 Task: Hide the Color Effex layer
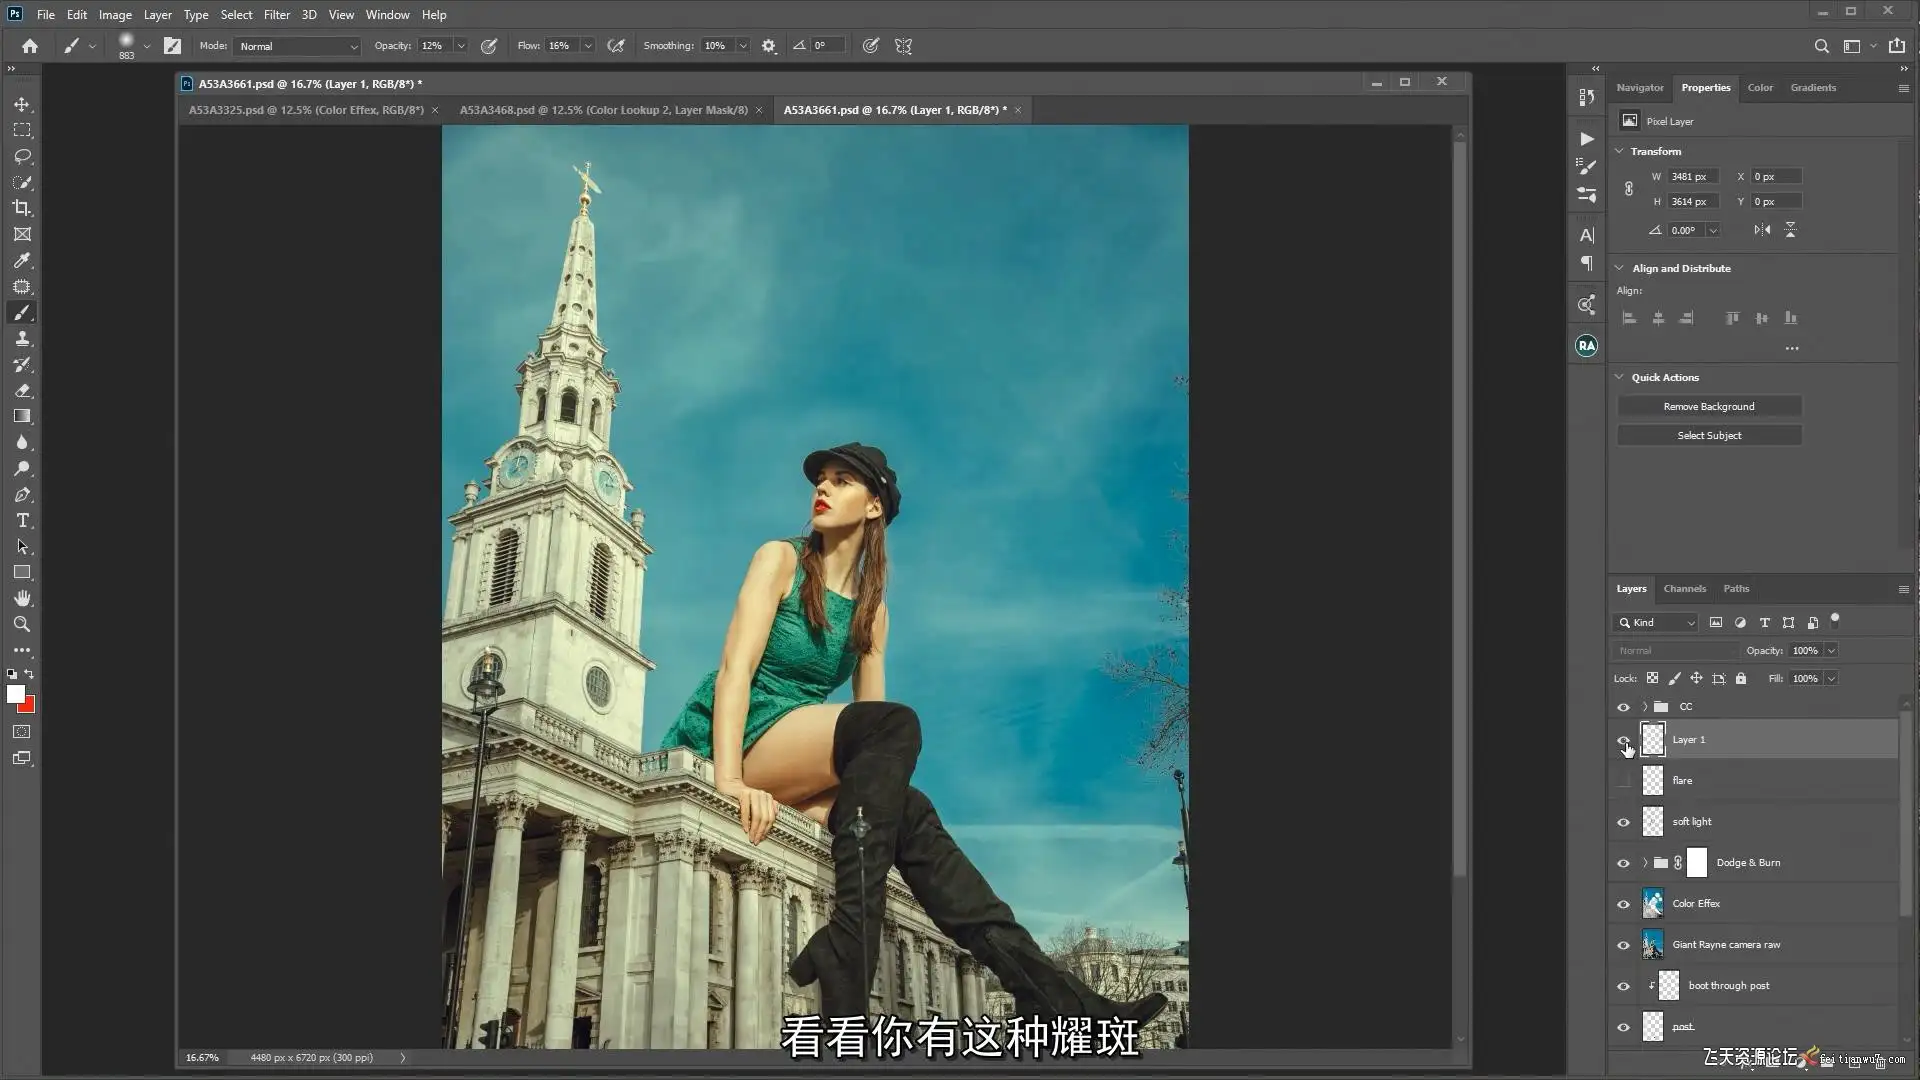coord(1623,904)
